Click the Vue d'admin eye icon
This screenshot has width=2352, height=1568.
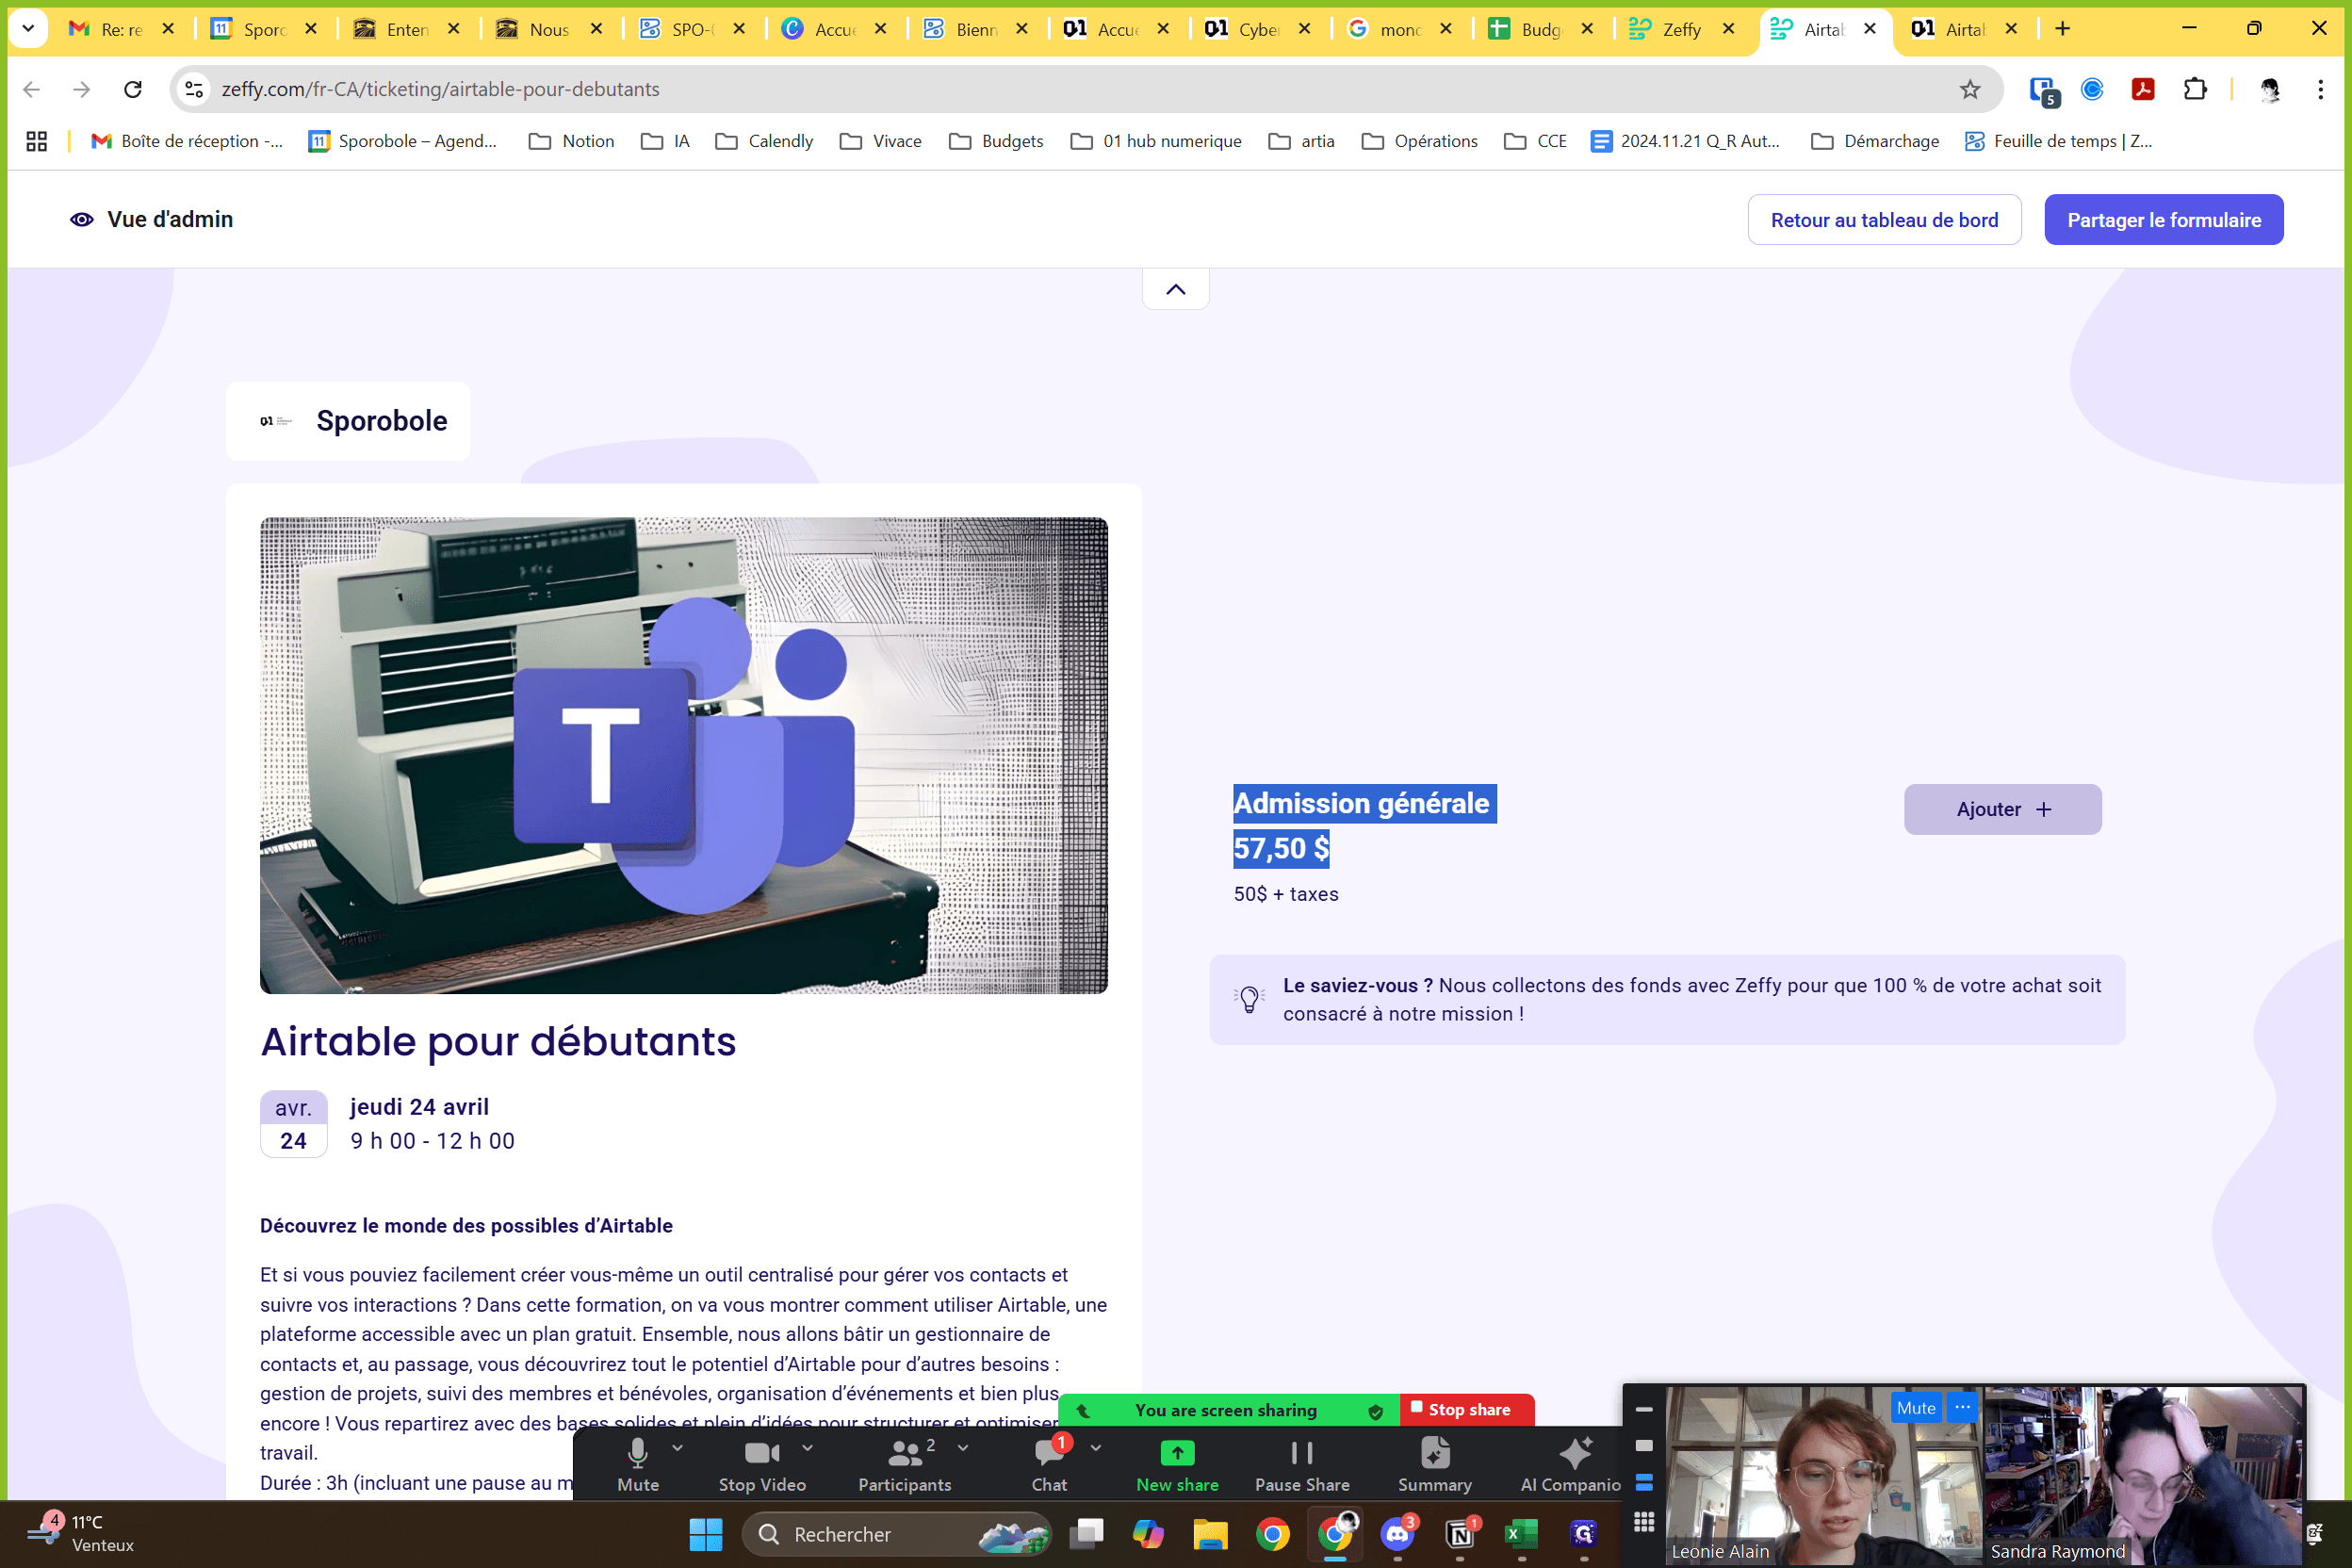(x=82, y=219)
